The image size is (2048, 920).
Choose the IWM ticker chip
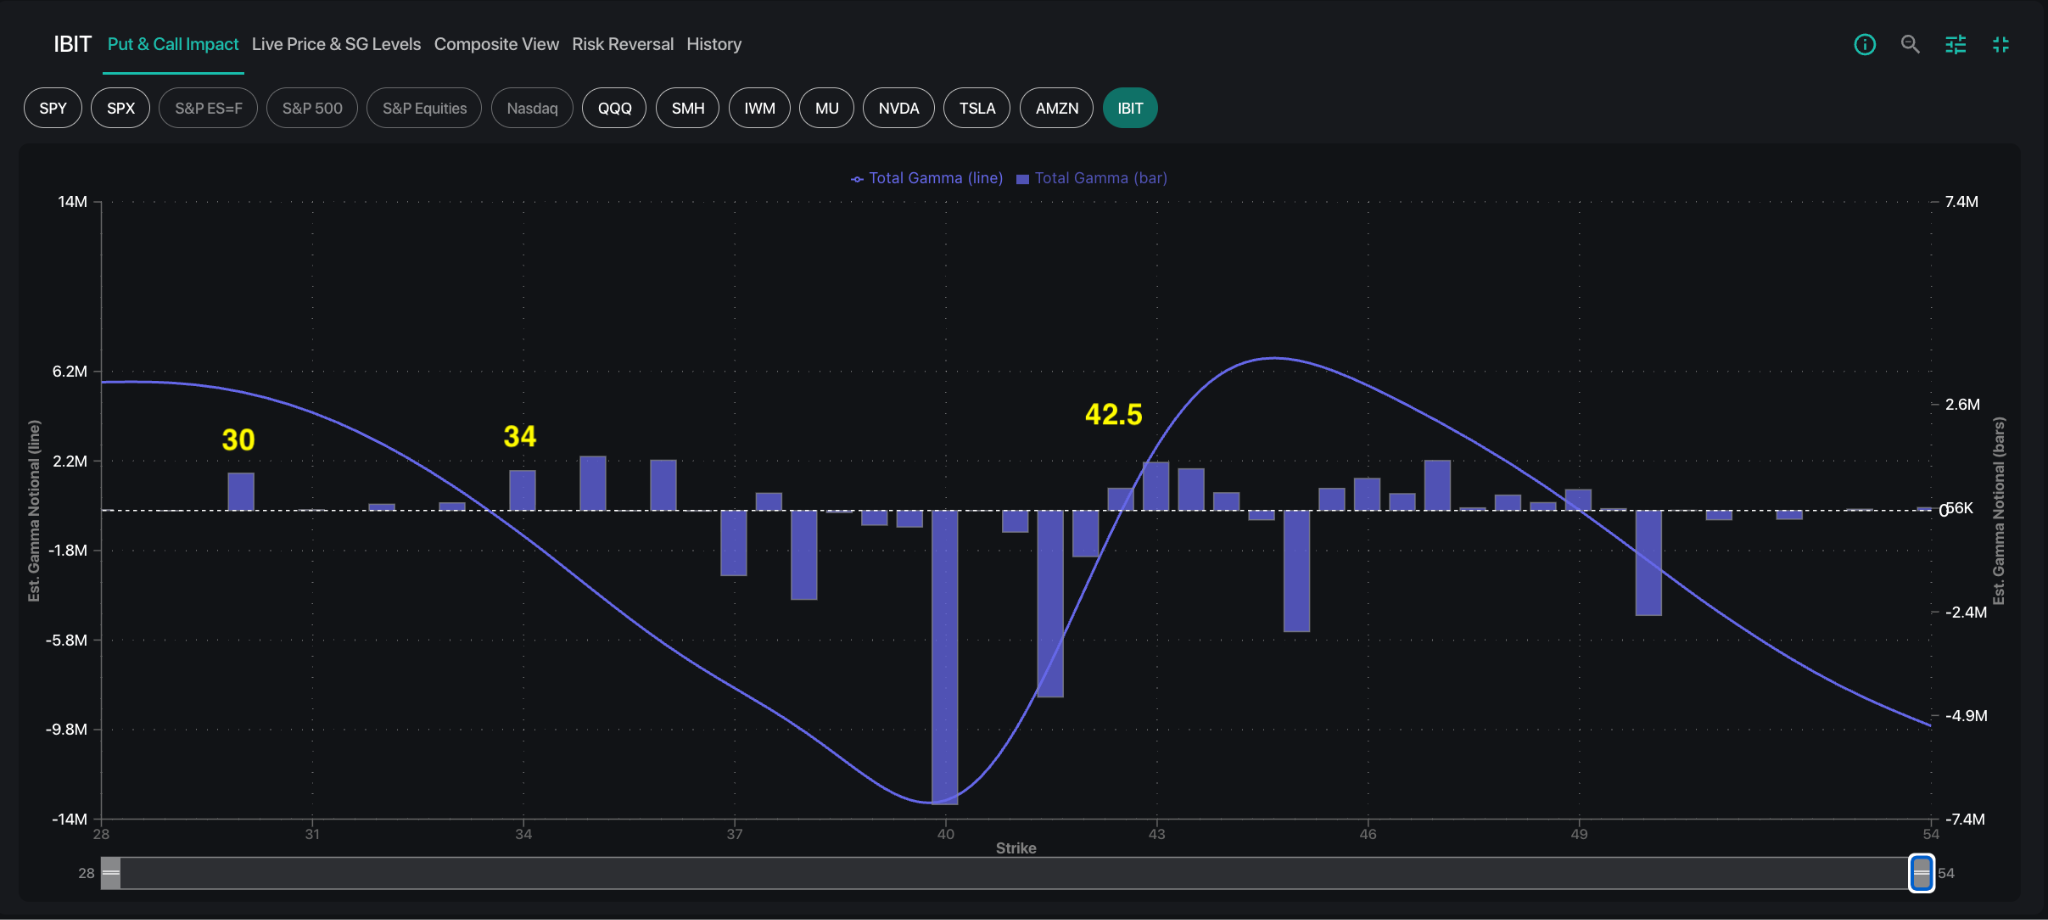click(x=760, y=108)
